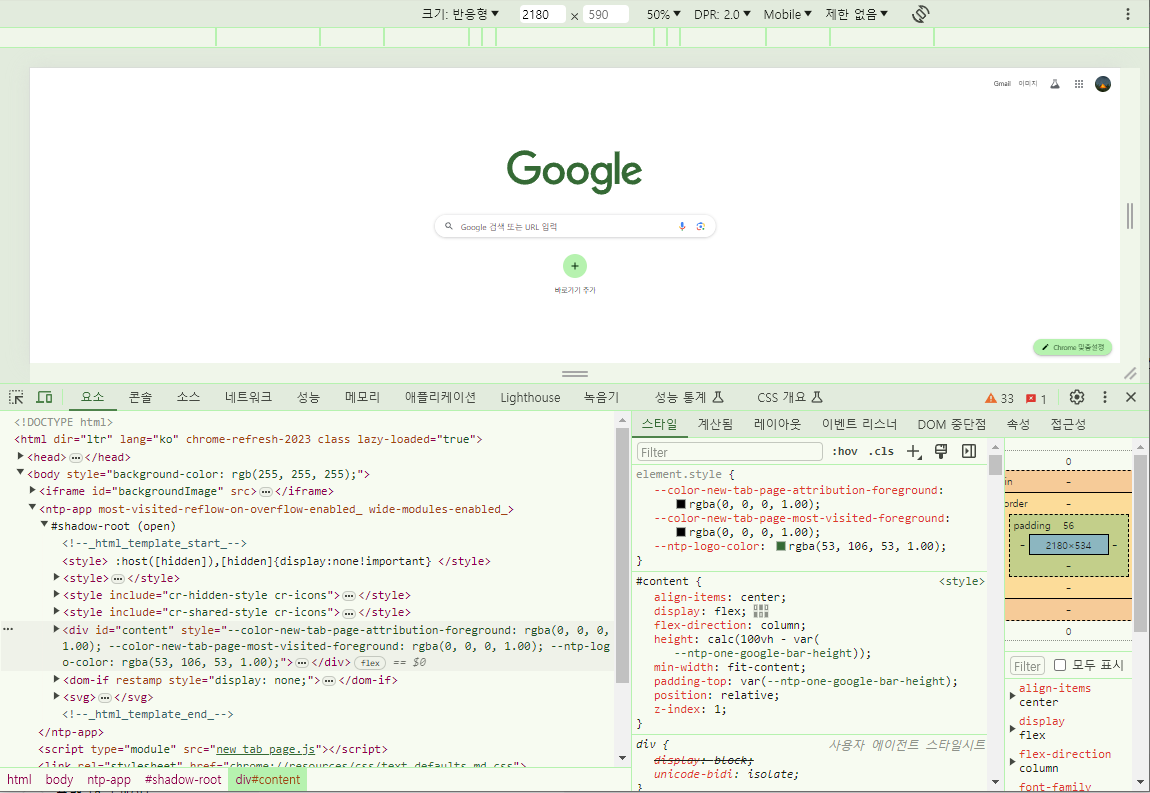The image size is (1150, 793).
Task: Expand the dom-if restamp node
Action: point(56,679)
